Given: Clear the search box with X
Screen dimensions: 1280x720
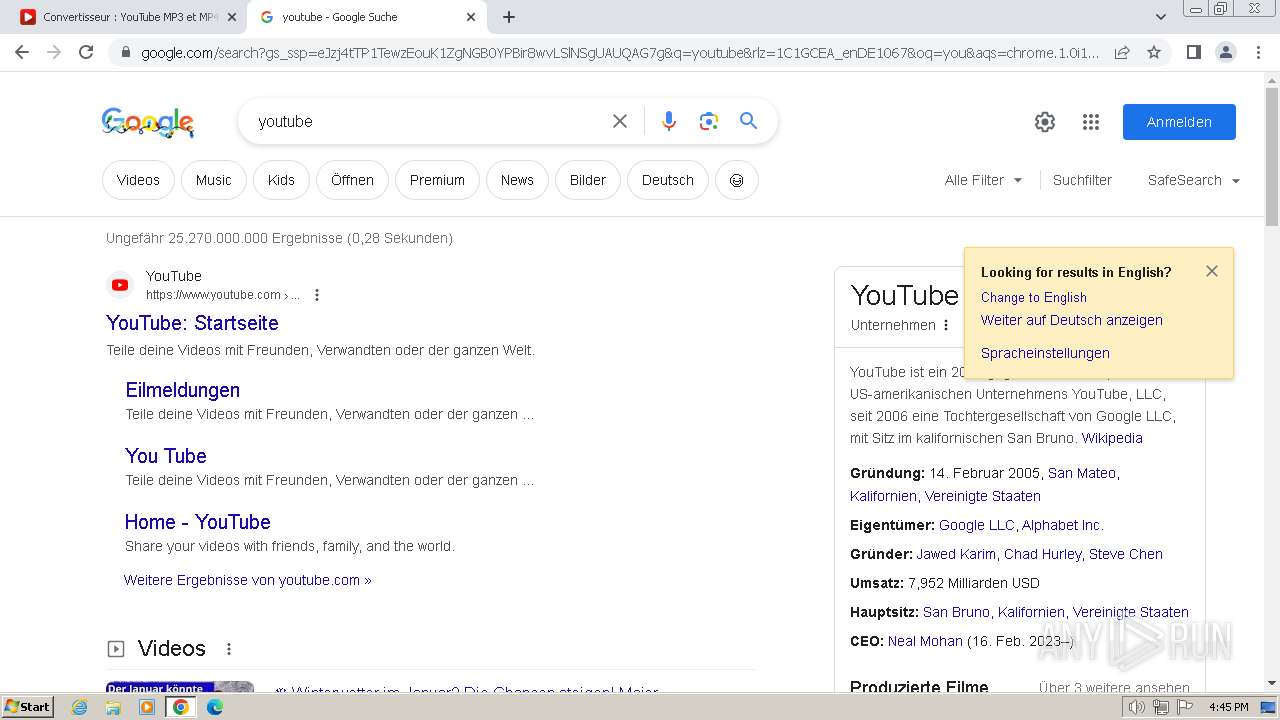Looking at the screenshot, I should (620, 121).
